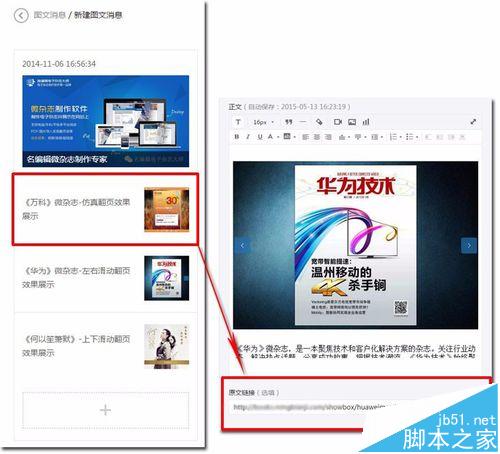Click the background color icon

pyautogui.click(x=287, y=136)
